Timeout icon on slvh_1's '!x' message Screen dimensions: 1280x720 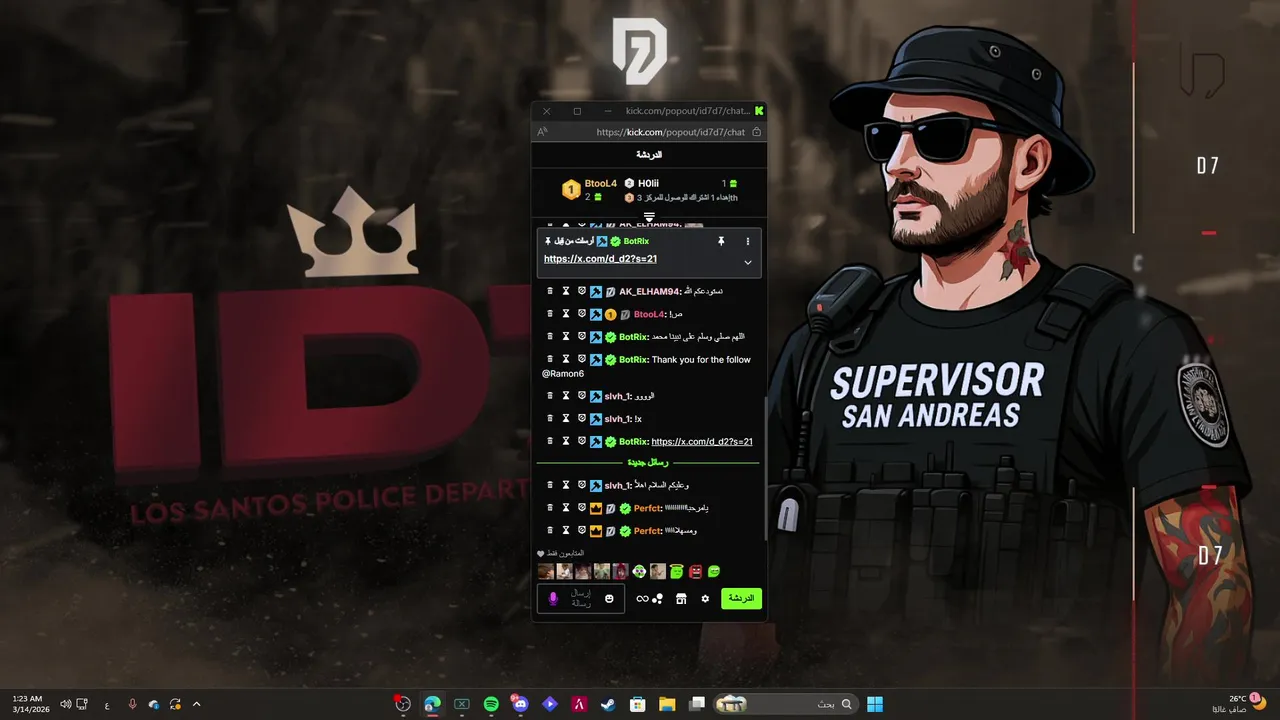[x=565, y=418]
